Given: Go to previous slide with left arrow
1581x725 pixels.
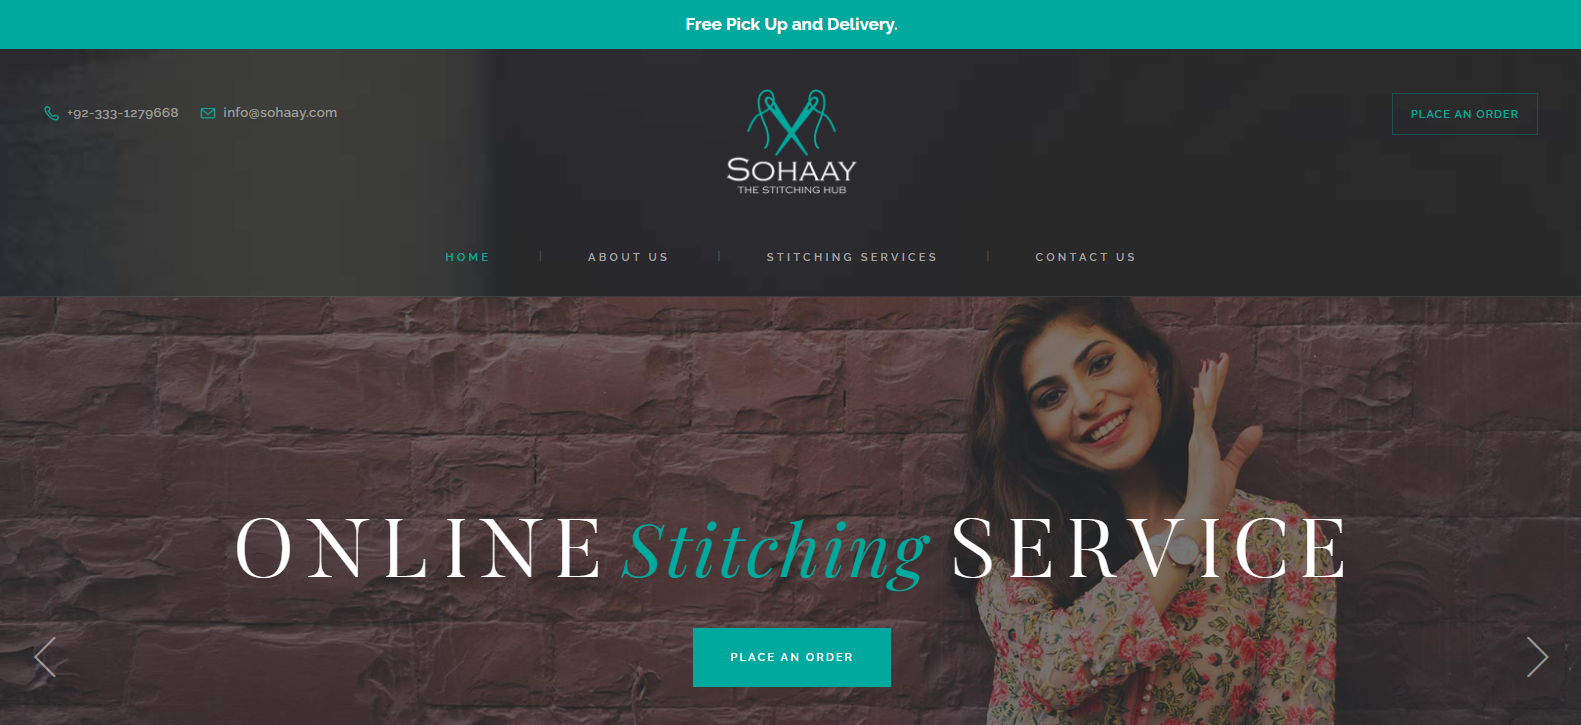Looking at the screenshot, I should (x=45, y=657).
